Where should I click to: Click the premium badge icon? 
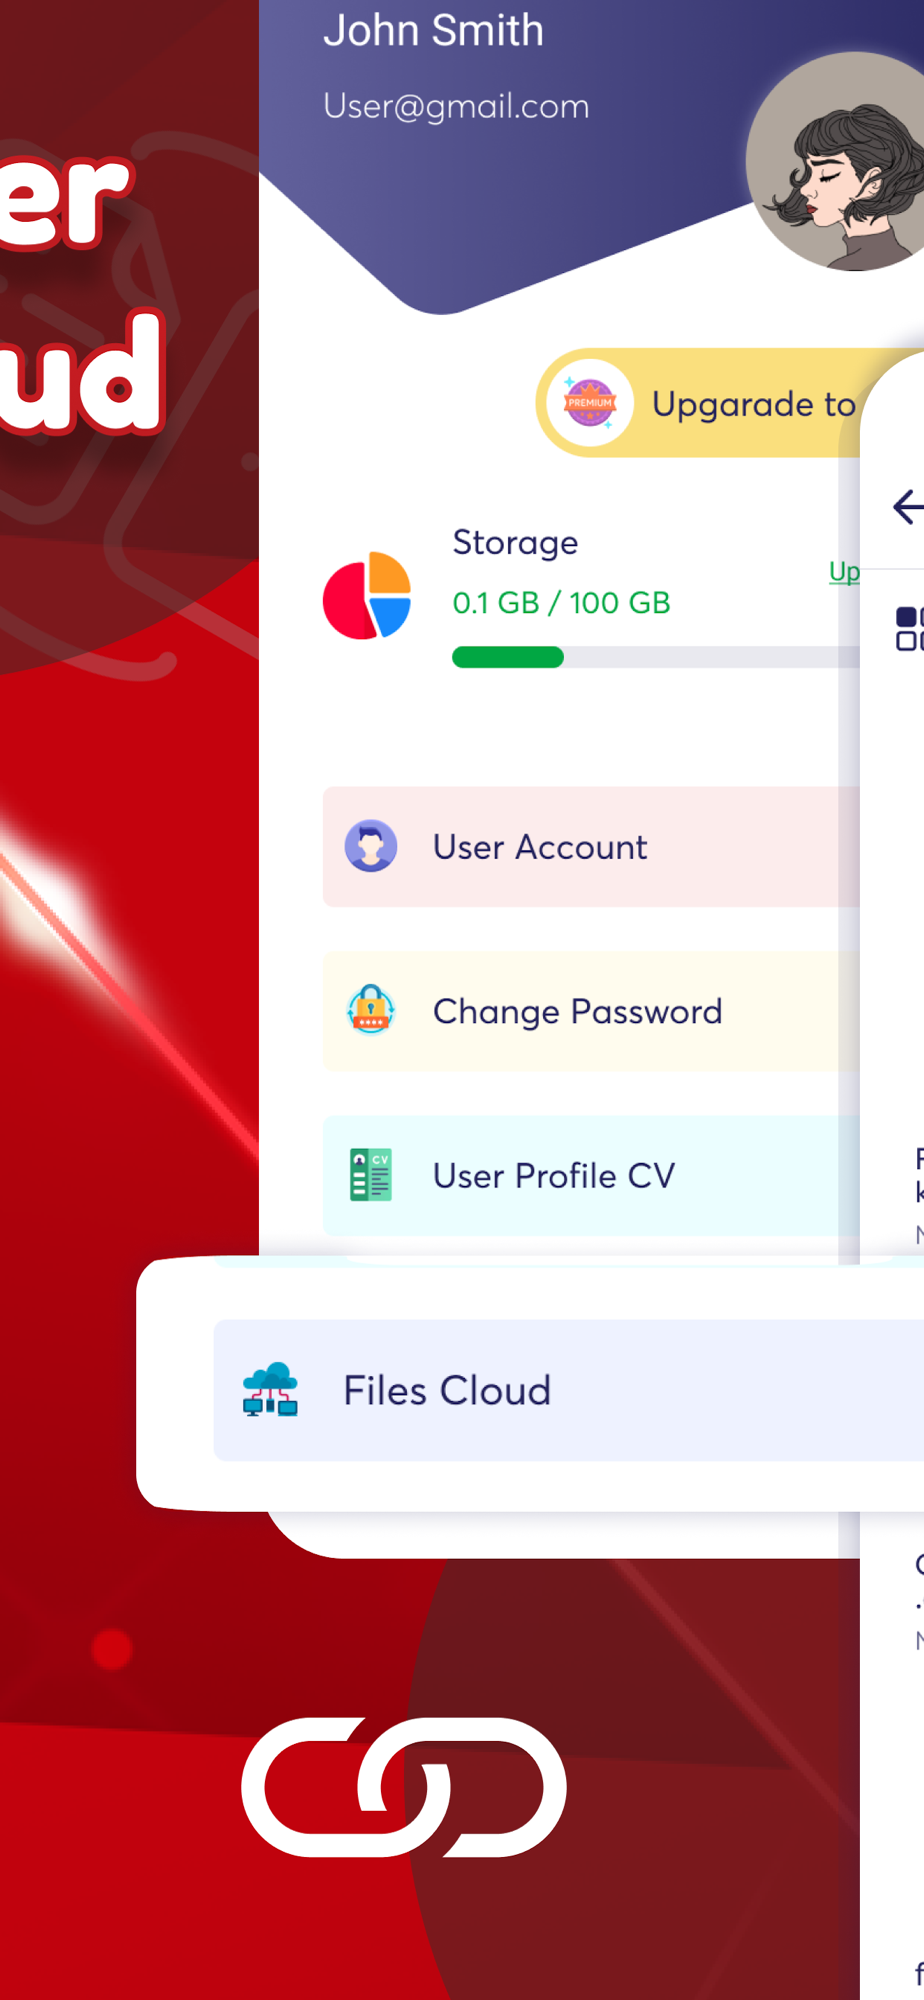[x=590, y=403]
